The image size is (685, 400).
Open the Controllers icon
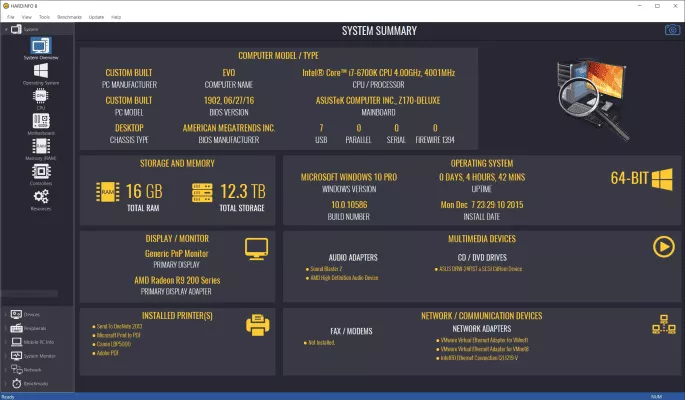(41, 172)
